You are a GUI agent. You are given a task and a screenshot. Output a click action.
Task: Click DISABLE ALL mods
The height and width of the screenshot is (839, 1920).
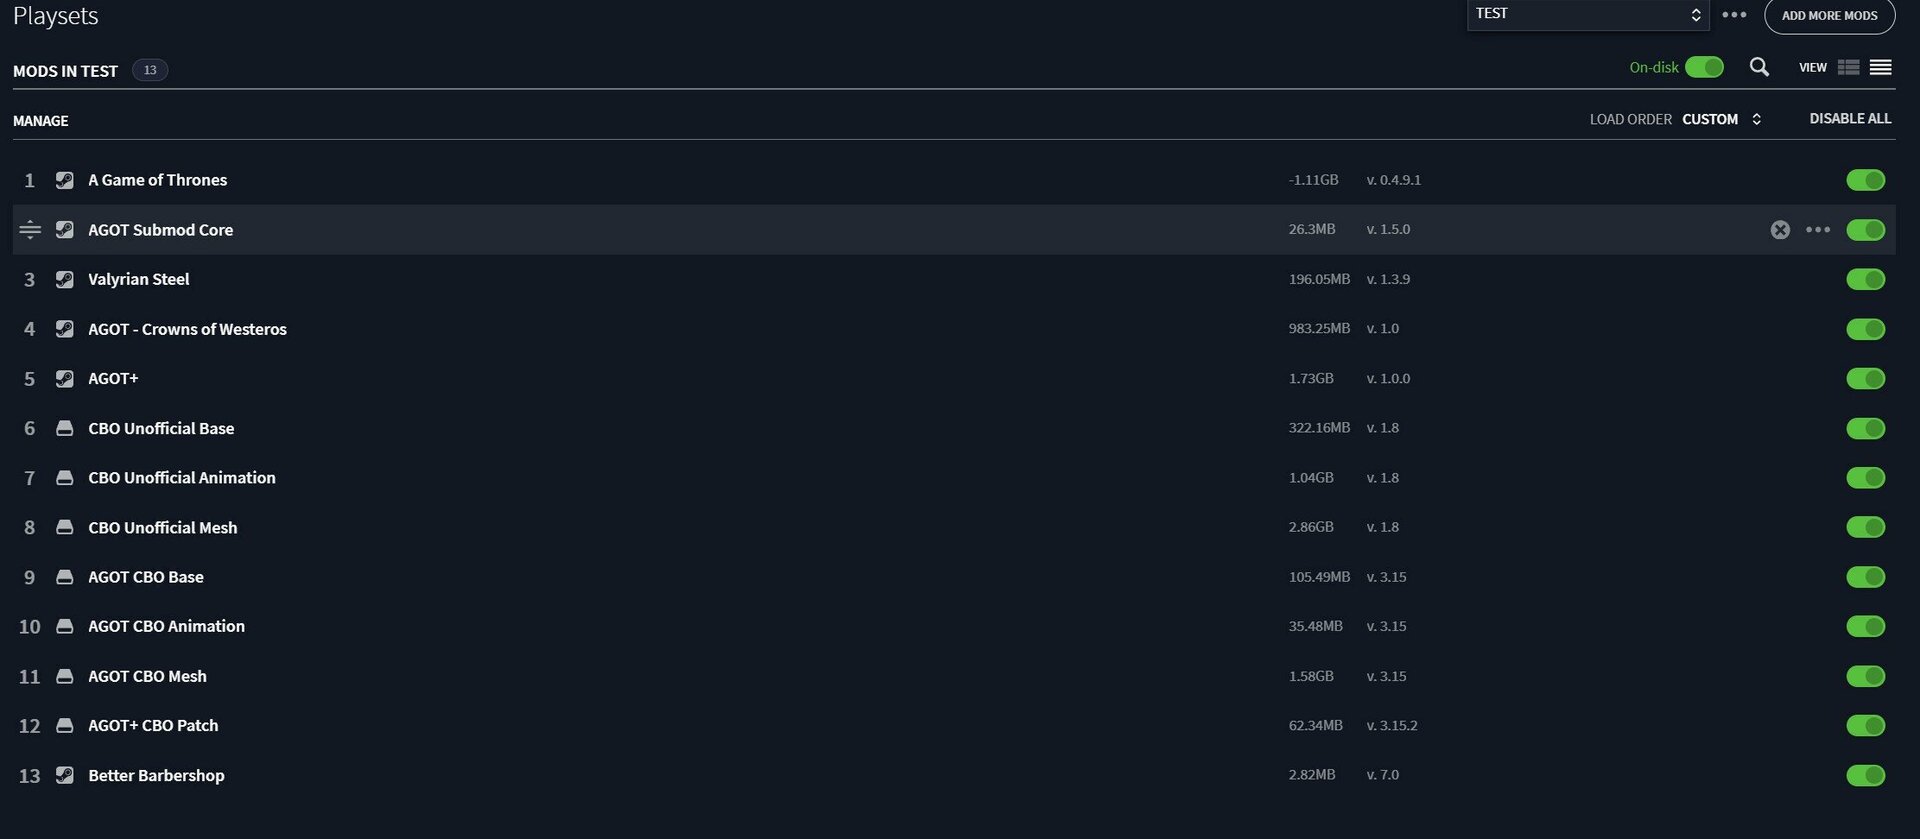[1850, 119]
